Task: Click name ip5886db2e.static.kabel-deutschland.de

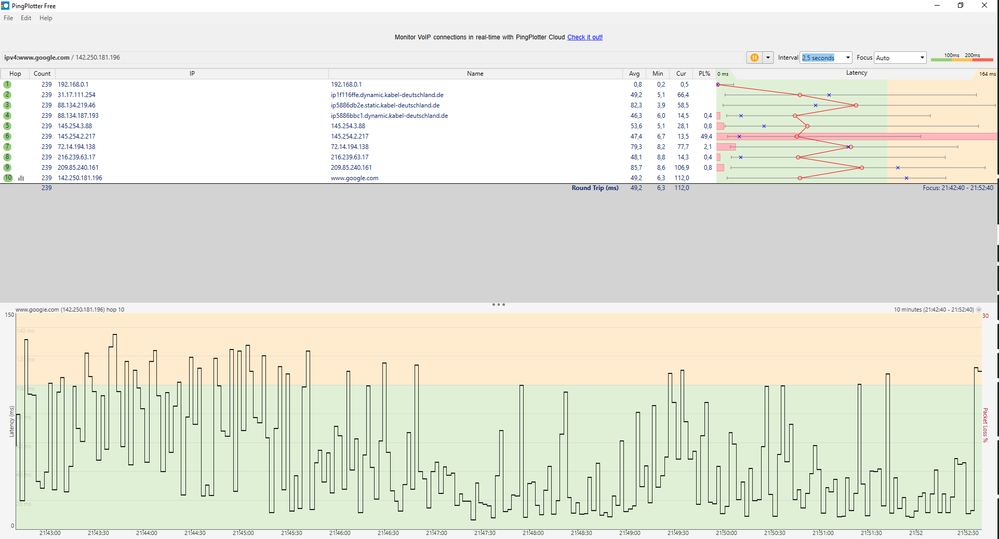Action: pos(385,105)
